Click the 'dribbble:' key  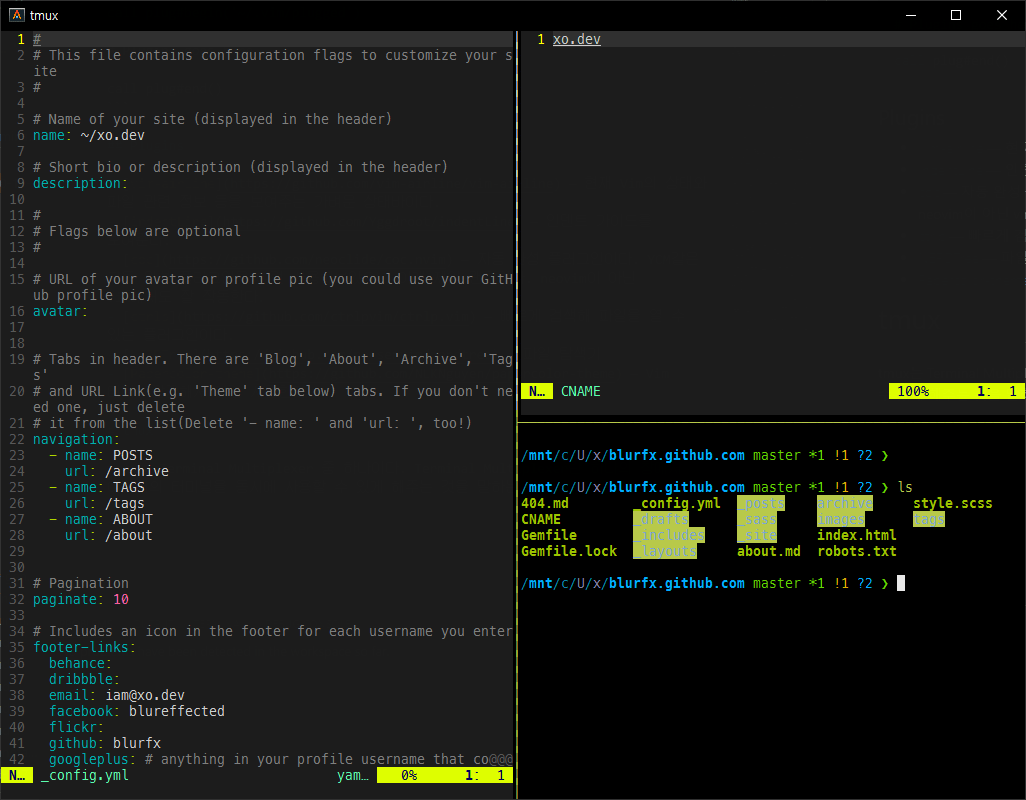click(84, 680)
